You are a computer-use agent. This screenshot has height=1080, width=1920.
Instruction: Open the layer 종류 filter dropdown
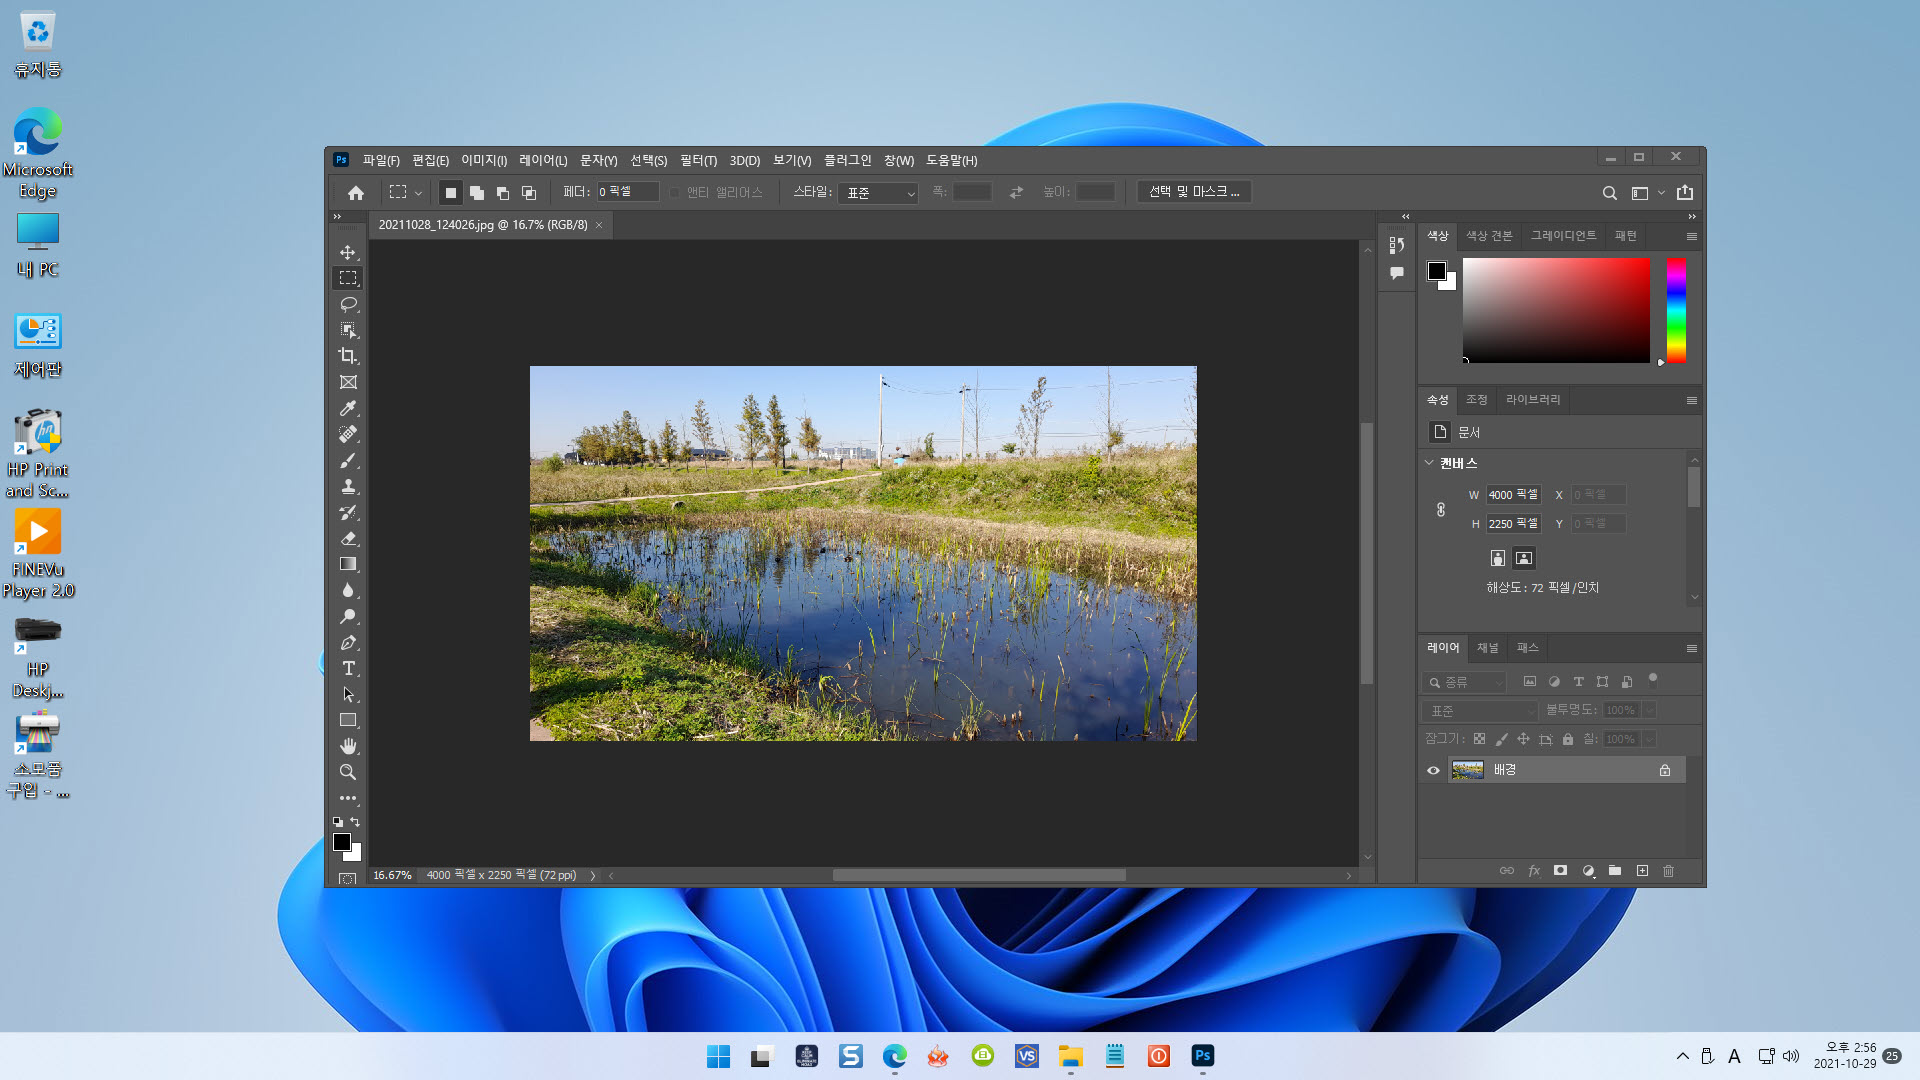pos(1464,682)
